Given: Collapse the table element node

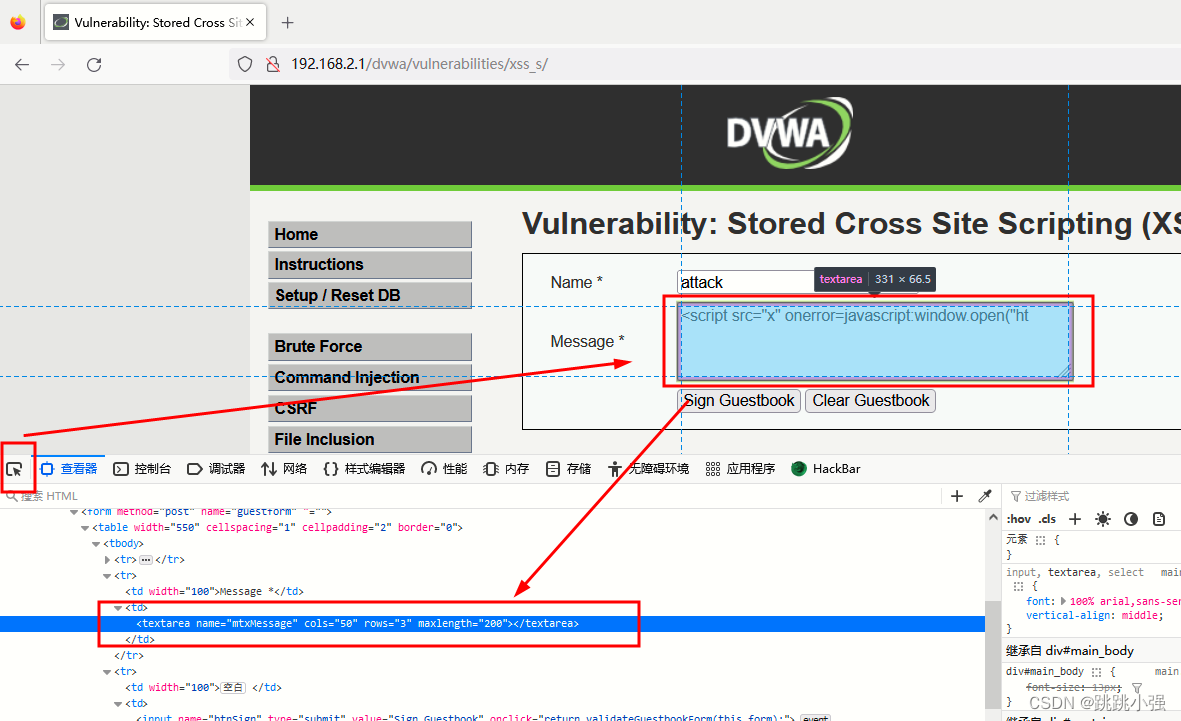Looking at the screenshot, I should (85, 528).
